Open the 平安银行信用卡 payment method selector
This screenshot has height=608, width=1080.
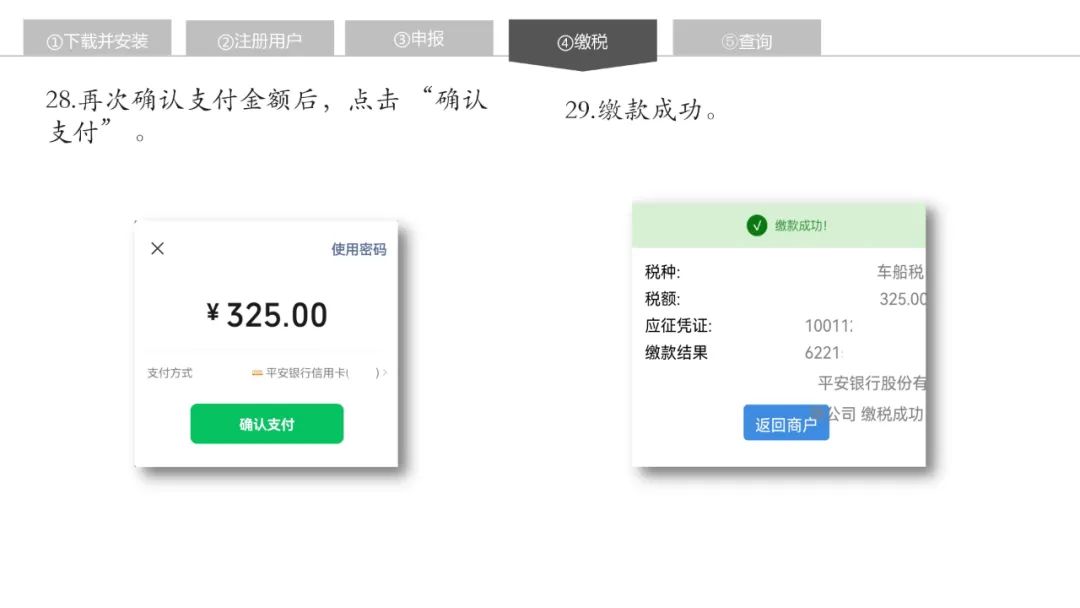[x=319, y=373]
